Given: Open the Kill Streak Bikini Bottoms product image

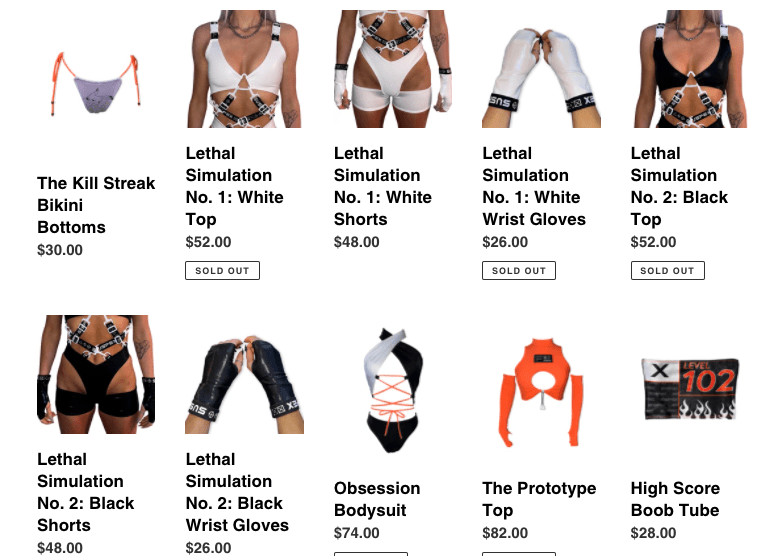Looking at the screenshot, I should coord(97,83).
